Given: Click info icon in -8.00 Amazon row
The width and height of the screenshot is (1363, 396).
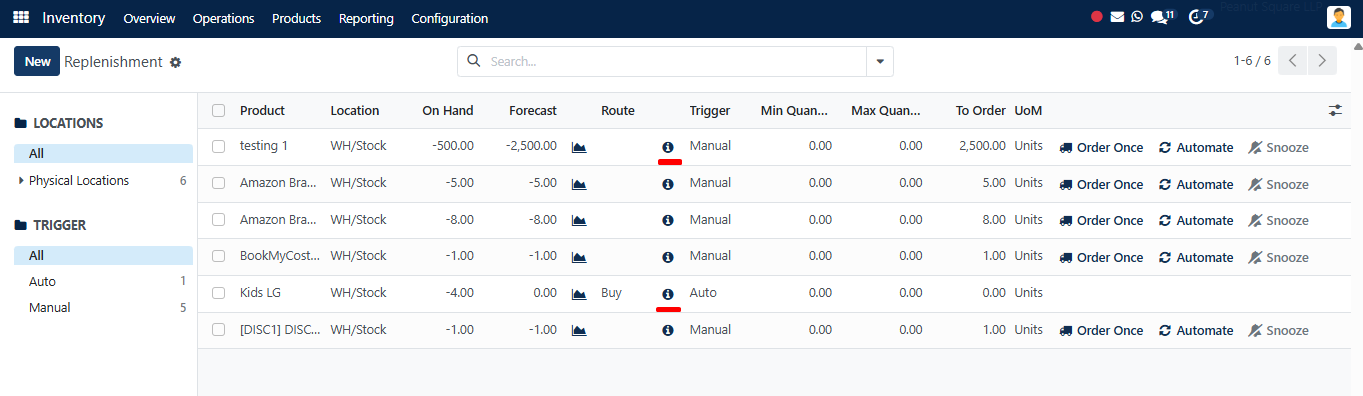Looking at the screenshot, I should coord(668,220).
